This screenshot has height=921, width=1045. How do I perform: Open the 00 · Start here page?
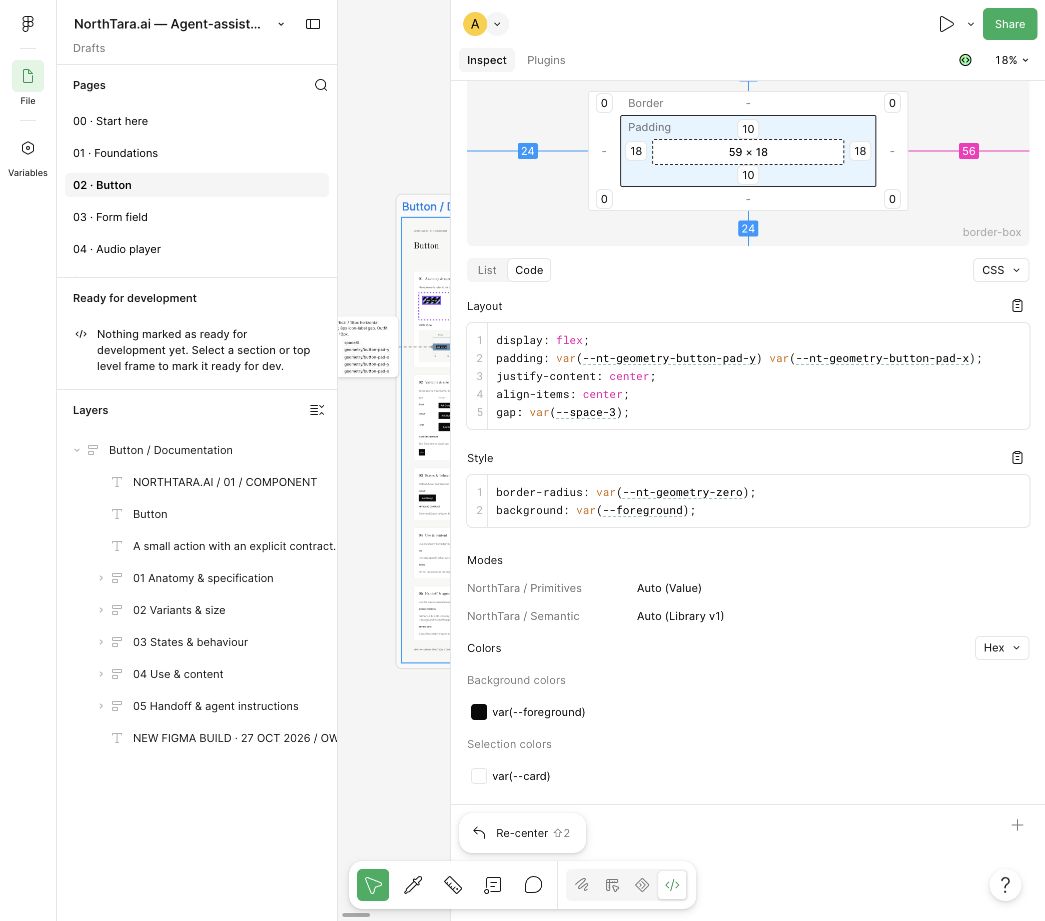(197, 121)
